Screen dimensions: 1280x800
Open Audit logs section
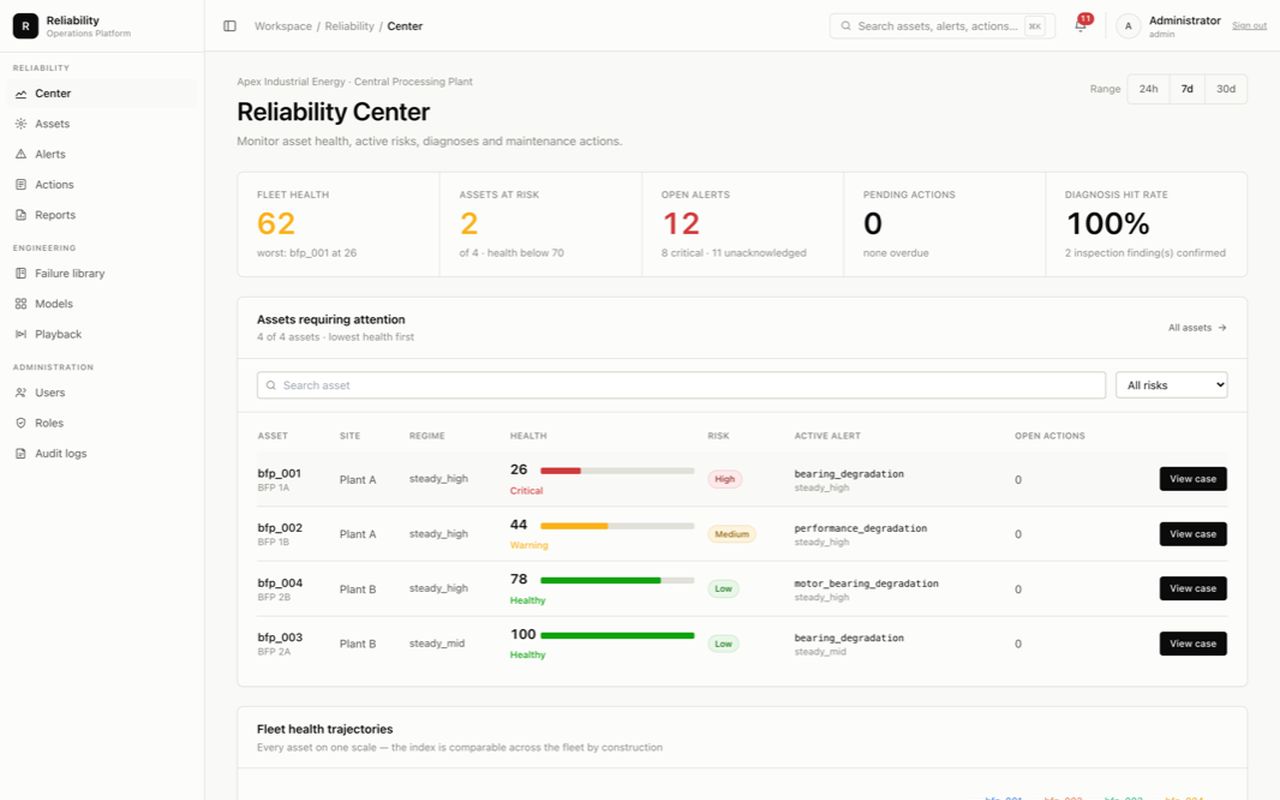(x=101, y=453)
